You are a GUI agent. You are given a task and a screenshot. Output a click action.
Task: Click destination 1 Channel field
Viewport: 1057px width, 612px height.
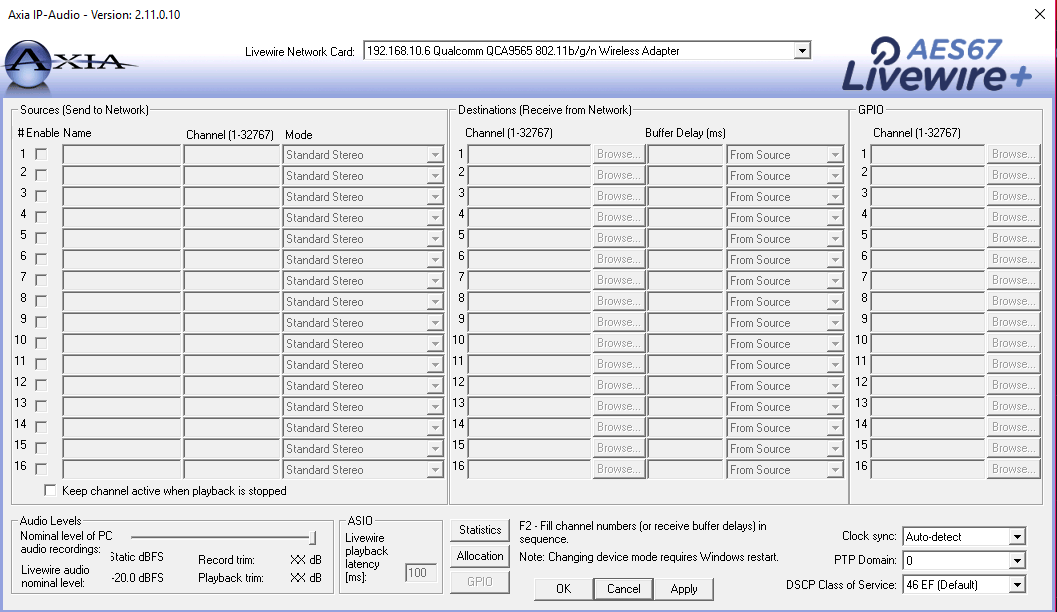tap(529, 155)
